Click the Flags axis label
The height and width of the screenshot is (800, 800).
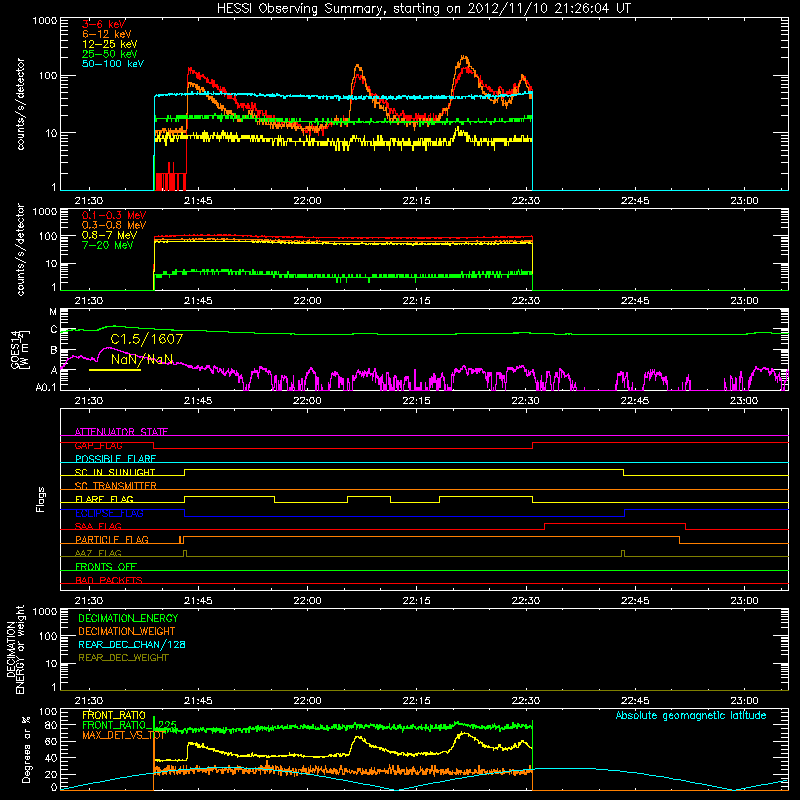41,499
